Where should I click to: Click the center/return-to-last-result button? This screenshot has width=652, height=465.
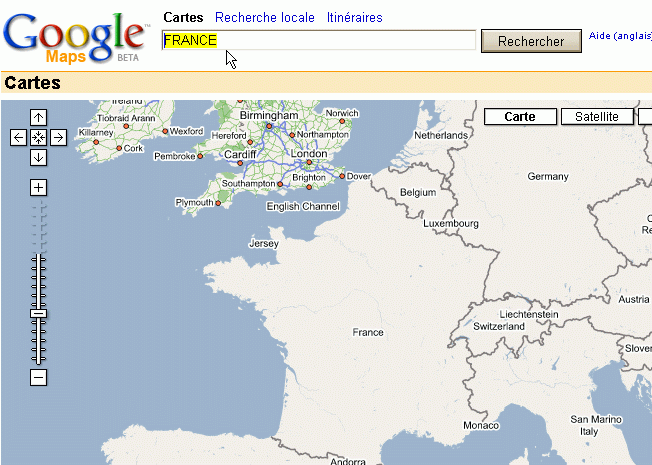[38, 138]
